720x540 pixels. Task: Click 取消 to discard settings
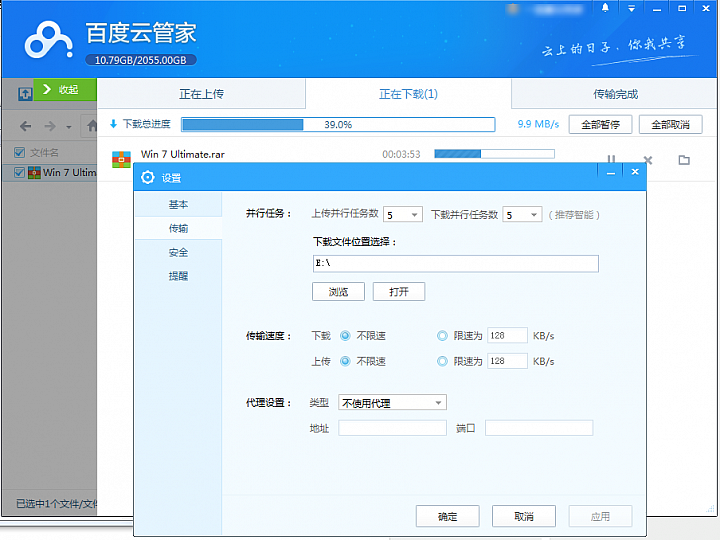(x=524, y=517)
